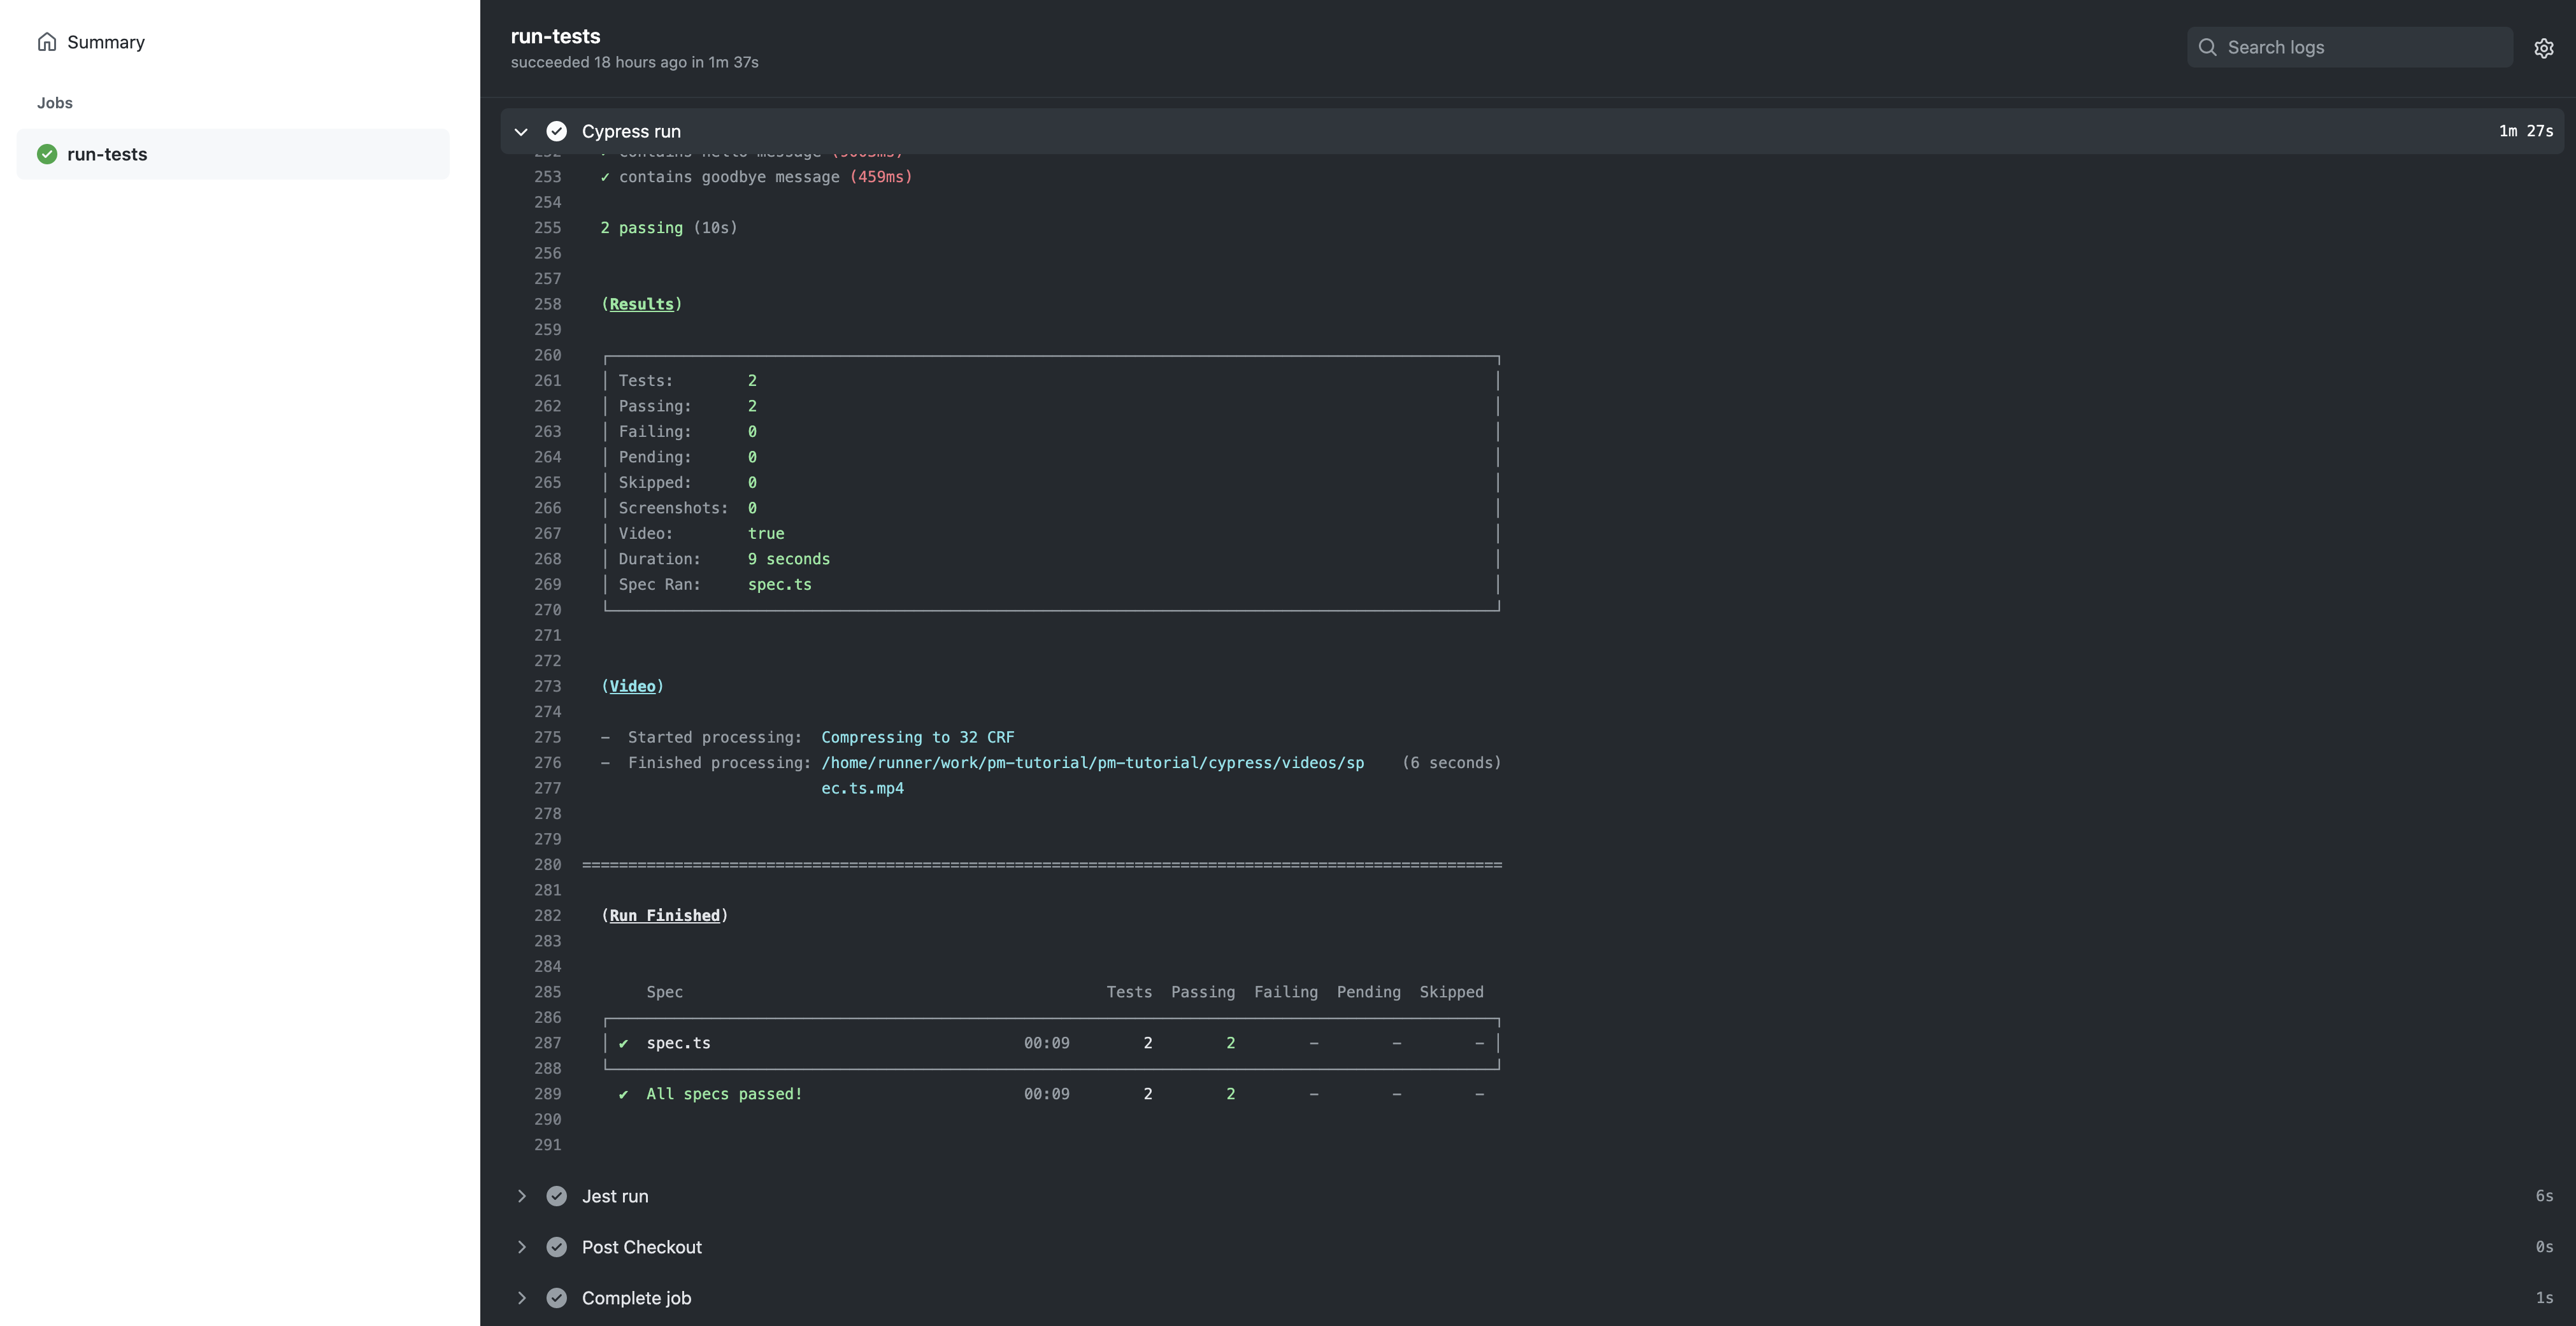
Task: Click the "Passing" column header
Action: (1203, 992)
